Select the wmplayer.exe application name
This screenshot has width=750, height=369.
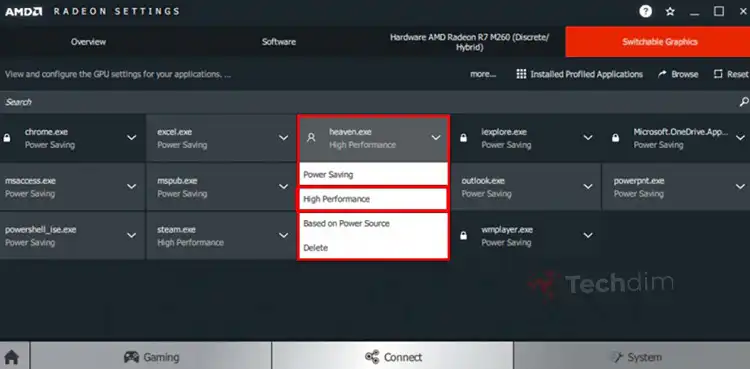507,230
